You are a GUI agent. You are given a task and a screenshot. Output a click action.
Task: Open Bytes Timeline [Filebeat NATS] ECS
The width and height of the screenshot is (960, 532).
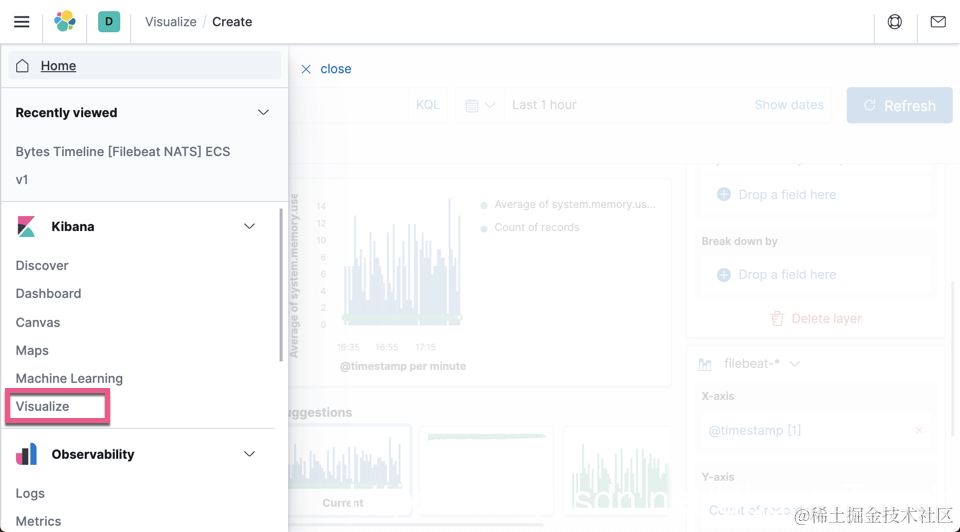tap(123, 152)
